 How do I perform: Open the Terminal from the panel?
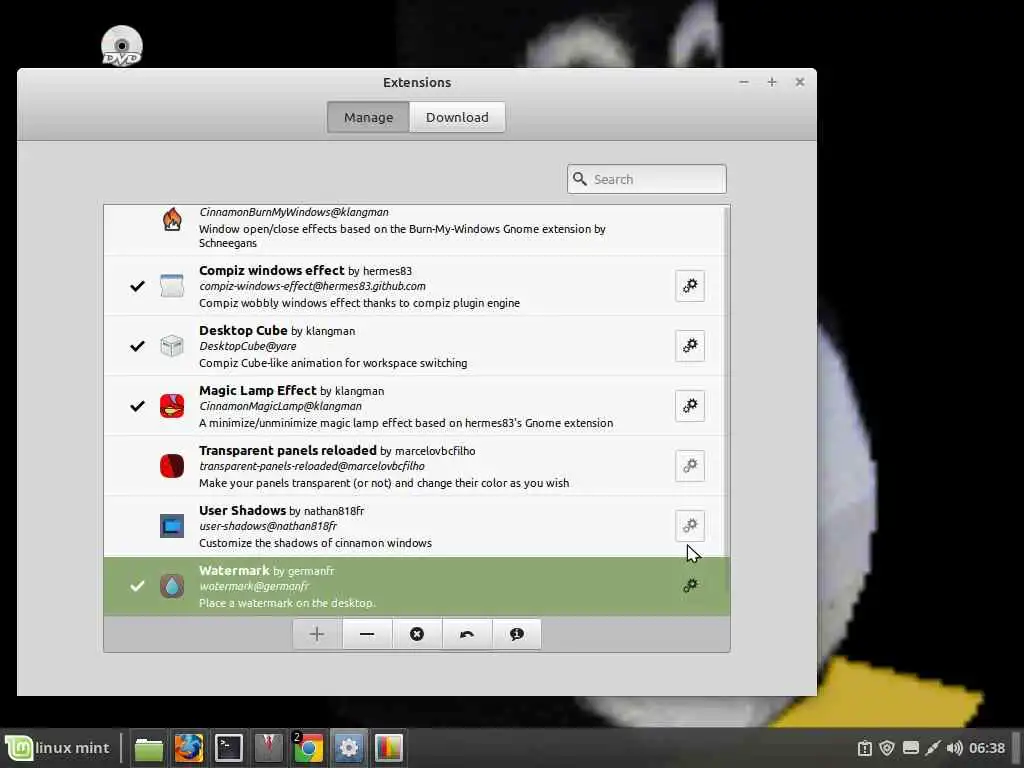pyautogui.click(x=229, y=748)
